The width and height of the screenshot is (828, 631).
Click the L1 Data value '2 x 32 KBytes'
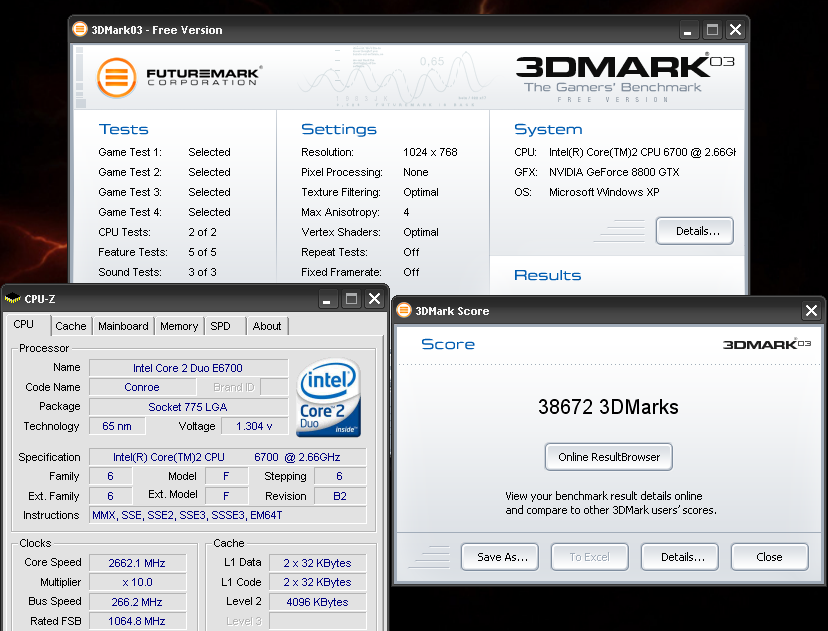(x=317, y=563)
